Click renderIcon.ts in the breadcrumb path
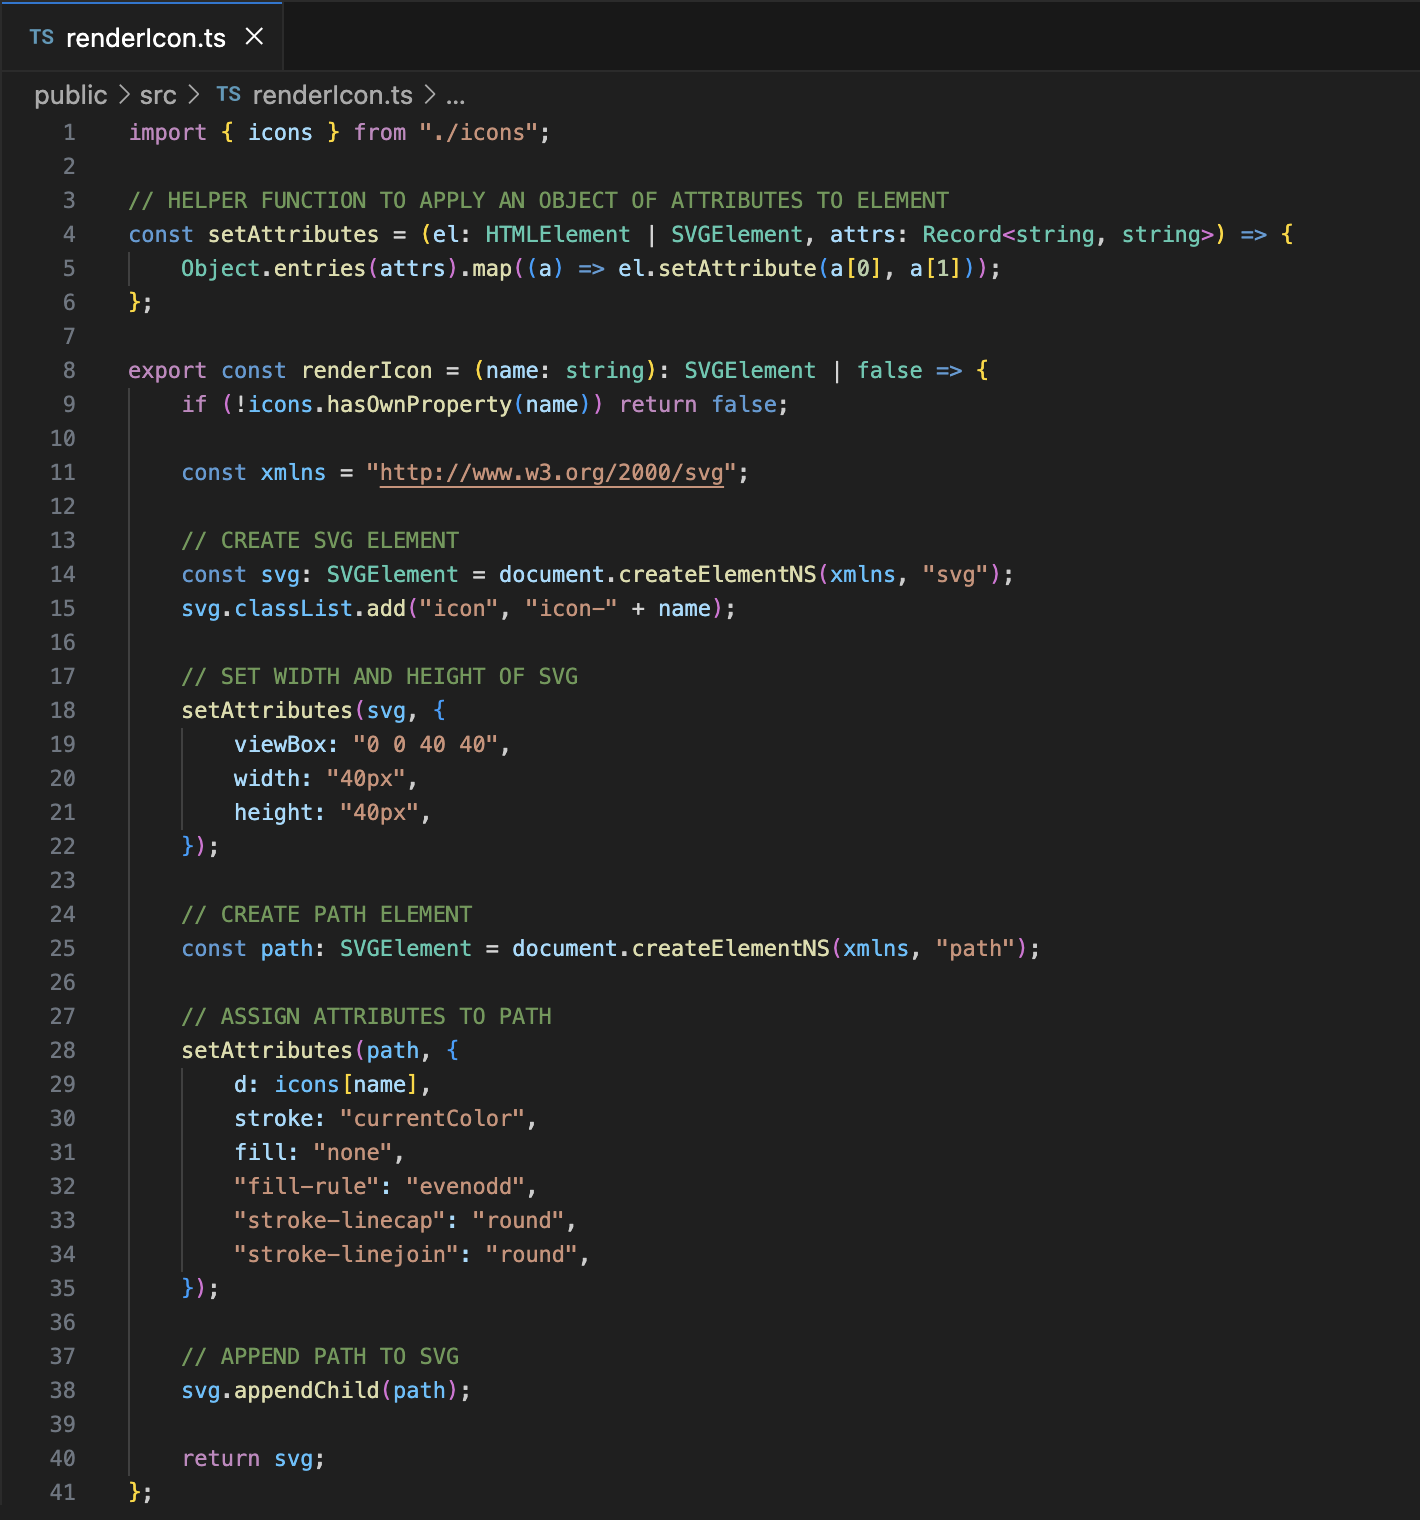This screenshot has width=1420, height=1520. [x=332, y=95]
